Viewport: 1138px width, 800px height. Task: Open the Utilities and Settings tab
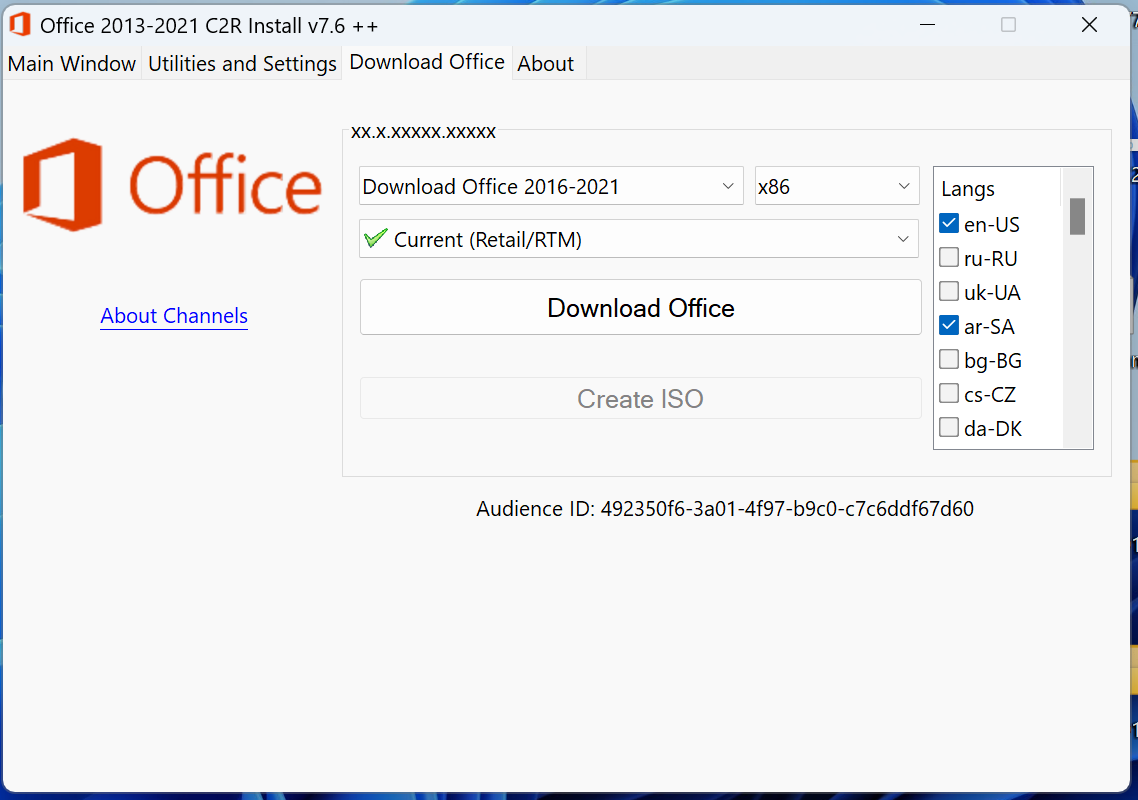pyautogui.click(x=242, y=64)
